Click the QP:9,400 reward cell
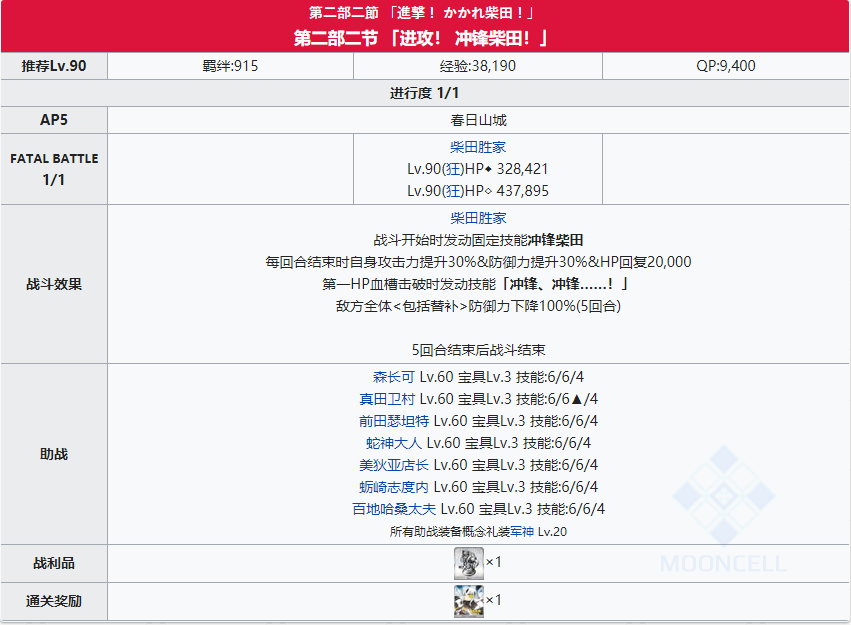Image resolution: width=851 pixels, height=625 pixels. (726, 66)
